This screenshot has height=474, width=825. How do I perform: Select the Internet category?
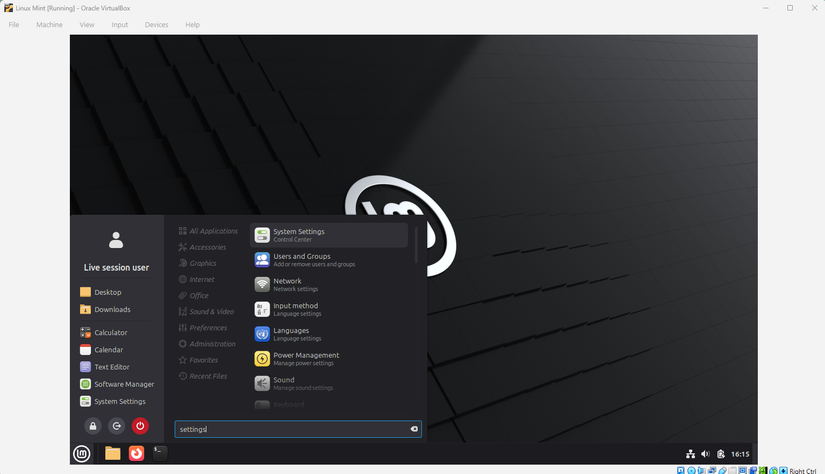(196, 279)
